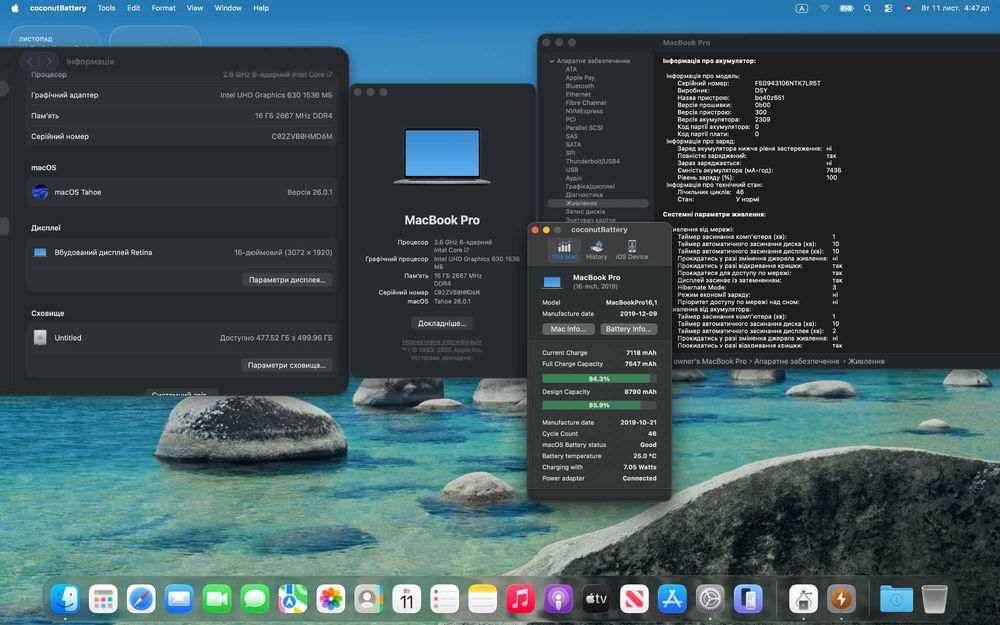Select NVMExpress in System Information sidebar

pos(584,111)
